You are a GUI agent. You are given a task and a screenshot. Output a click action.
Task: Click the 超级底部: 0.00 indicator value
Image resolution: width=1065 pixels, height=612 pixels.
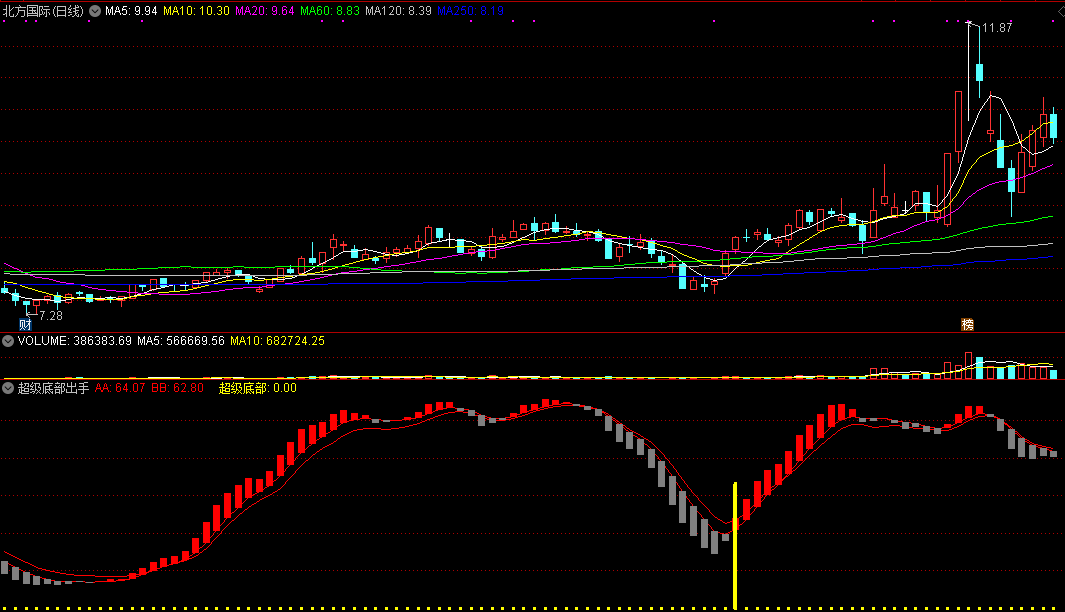(x=257, y=389)
